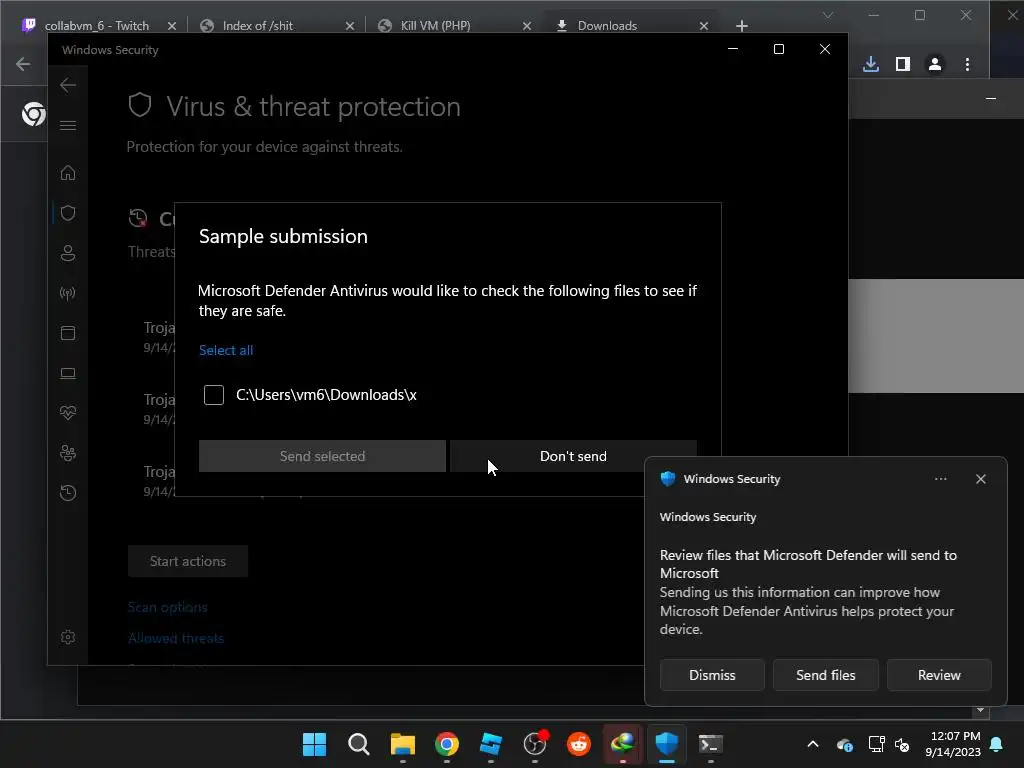Open Windows Security taskbar icon
The height and width of the screenshot is (768, 1024).
click(667, 744)
